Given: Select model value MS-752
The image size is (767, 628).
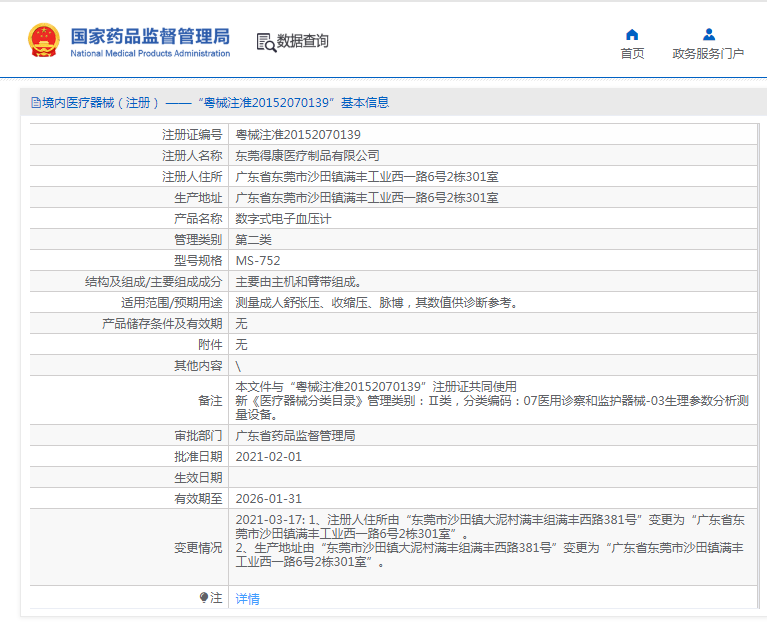Looking at the screenshot, I should pyautogui.click(x=258, y=261).
